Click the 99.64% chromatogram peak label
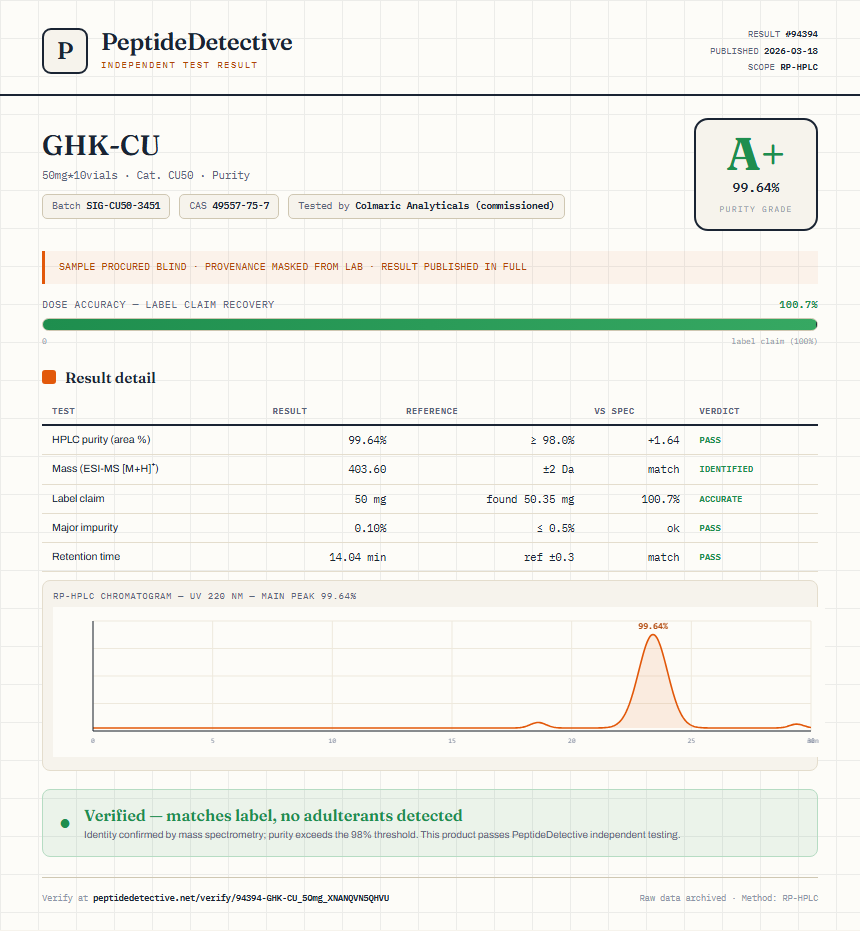The width and height of the screenshot is (860, 931). point(653,626)
